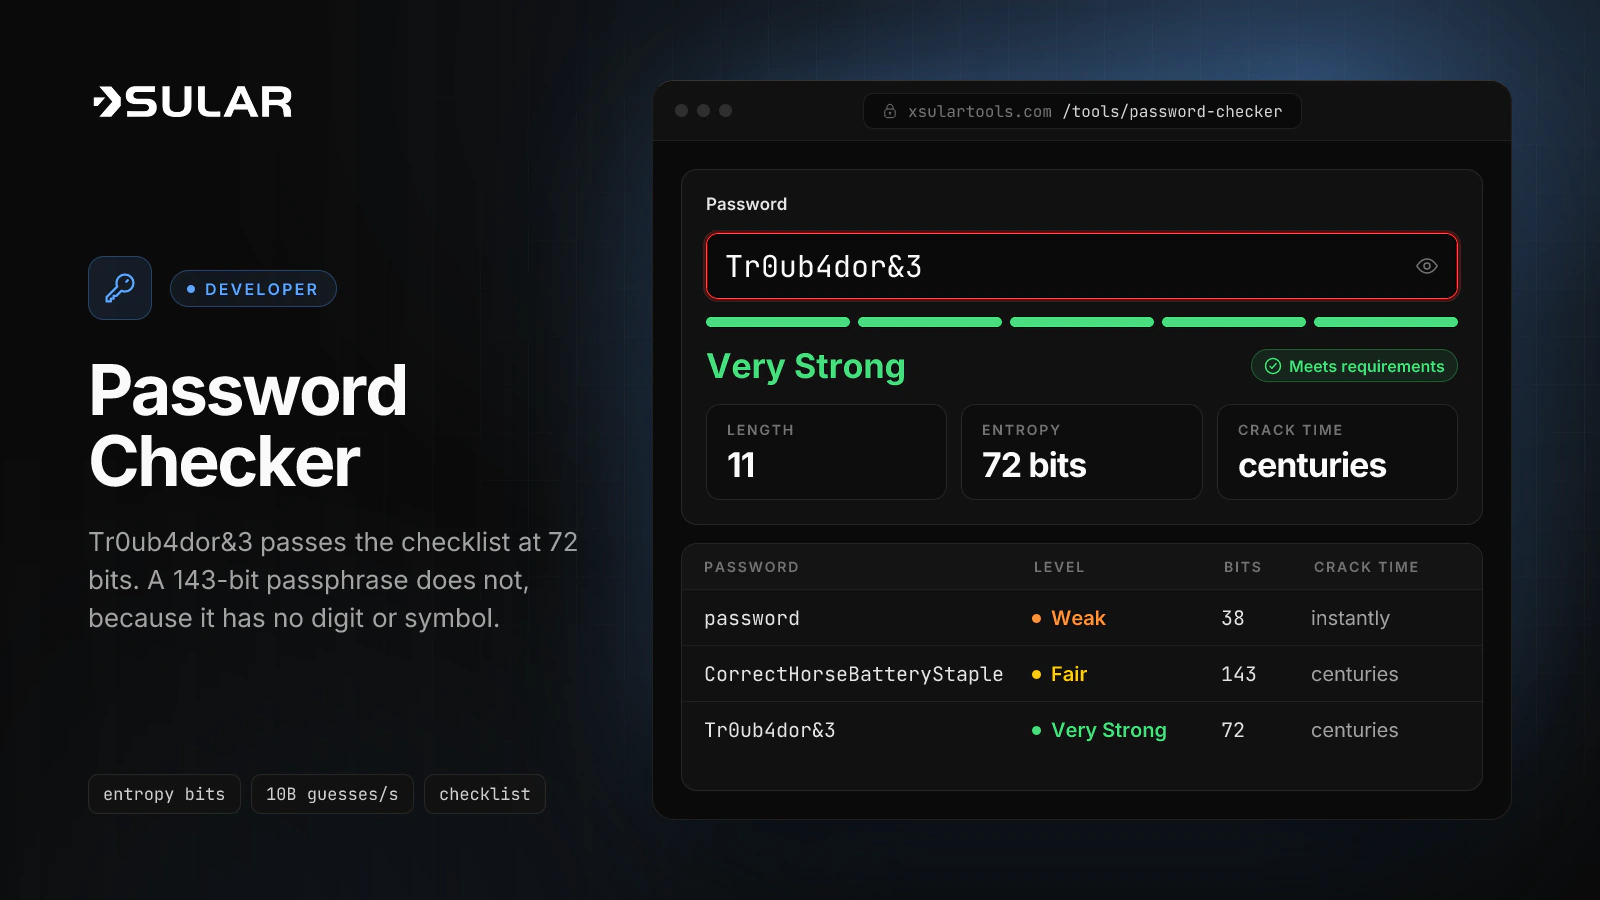Click the ENTROPY 72 bits card
1600x900 pixels.
1082,452
